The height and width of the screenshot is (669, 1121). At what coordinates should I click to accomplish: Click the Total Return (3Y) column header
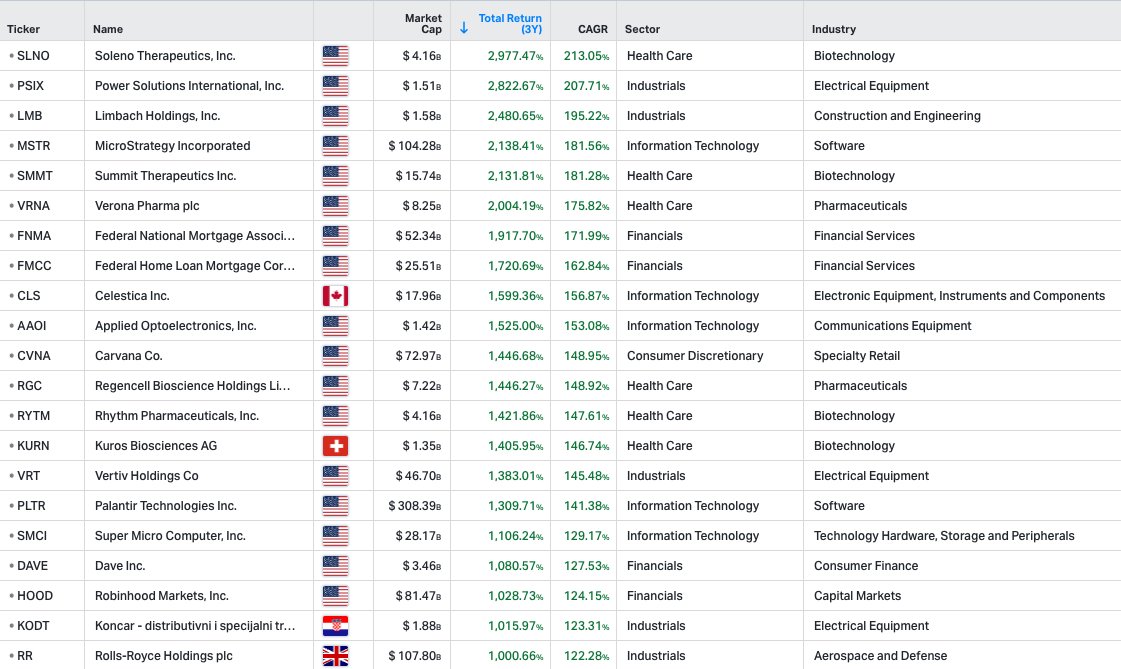(510, 24)
